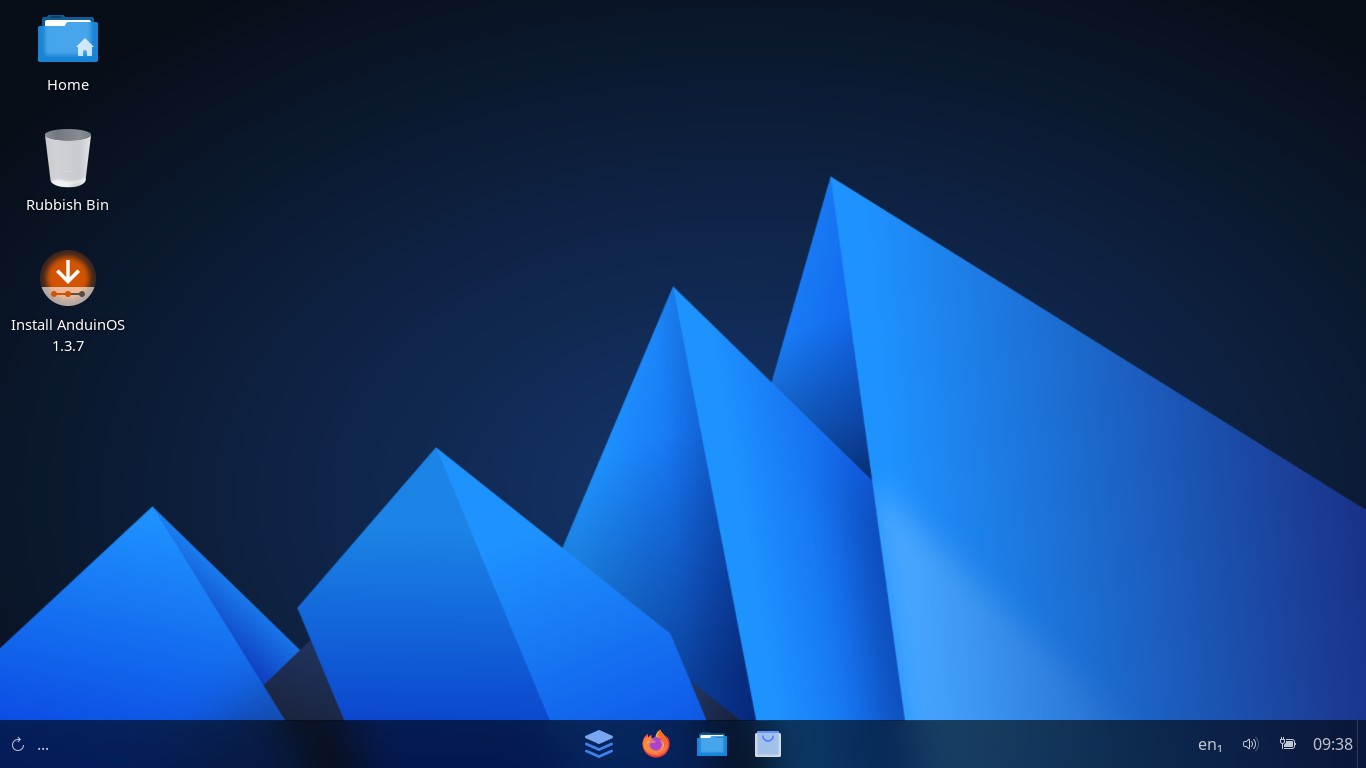Open the 09:38 clock panel
The width and height of the screenshot is (1366, 768).
click(1333, 744)
